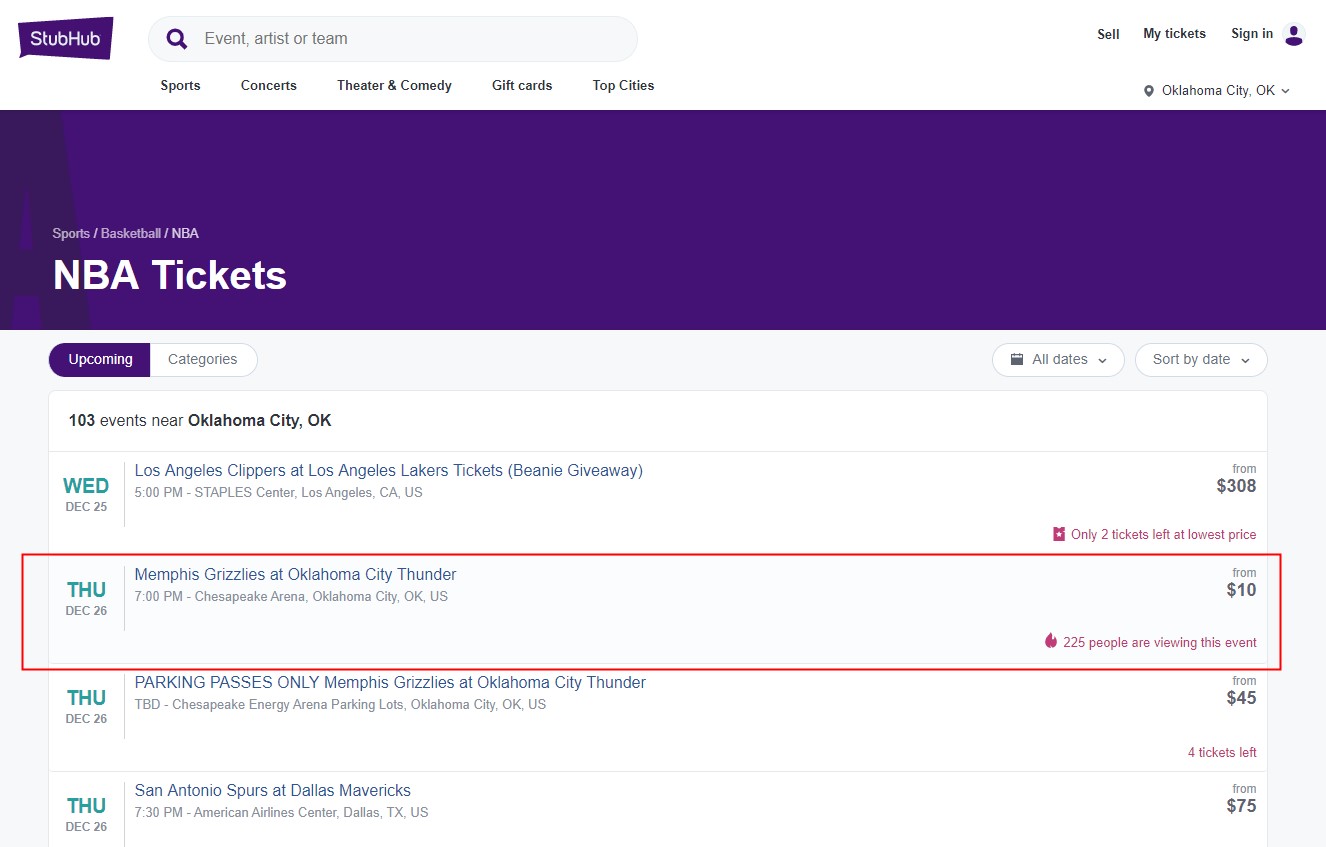Open the Theater & Comedy menu
Image resolution: width=1326 pixels, height=847 pixels.
394,86
